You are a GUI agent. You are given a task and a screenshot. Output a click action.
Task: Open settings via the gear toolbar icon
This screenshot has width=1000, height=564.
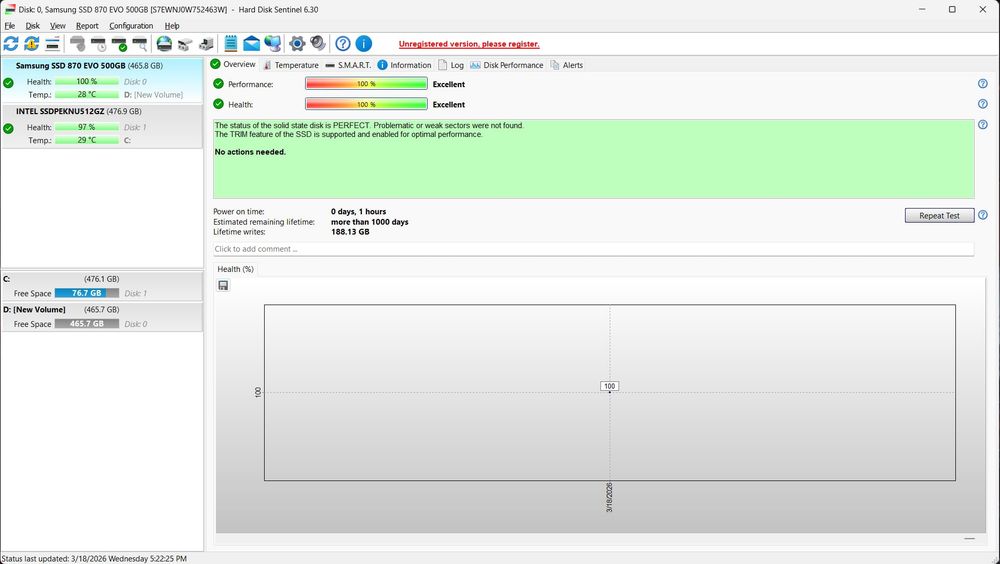click(x=297, y=43)
